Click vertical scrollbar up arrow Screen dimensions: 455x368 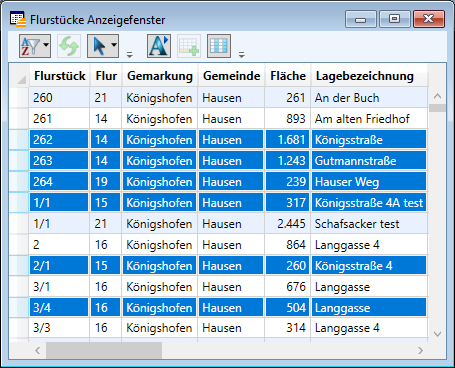pos(437,97)
